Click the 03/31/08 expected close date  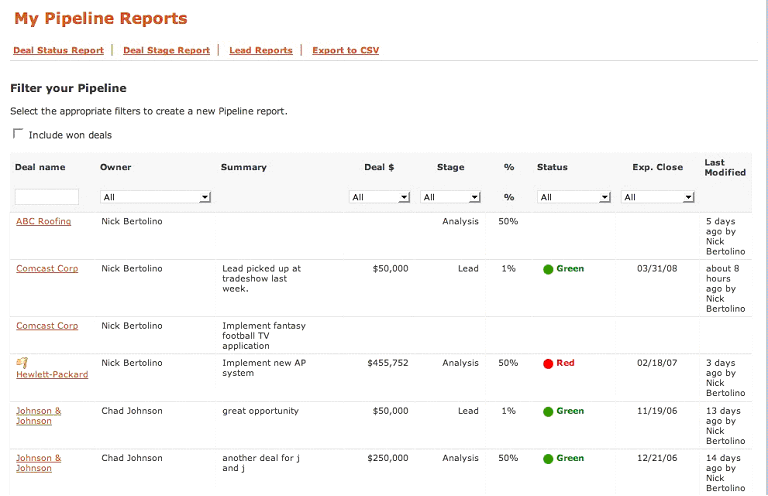[x=657, y=268]
